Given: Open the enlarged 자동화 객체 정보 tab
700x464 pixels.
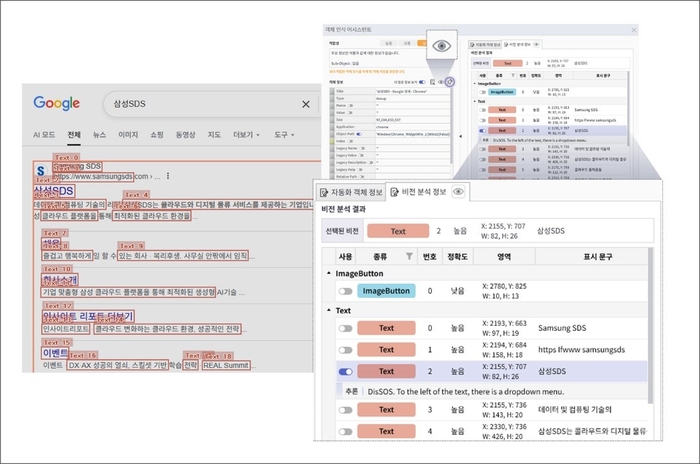Looking at the screenshot, I should 351,192.
